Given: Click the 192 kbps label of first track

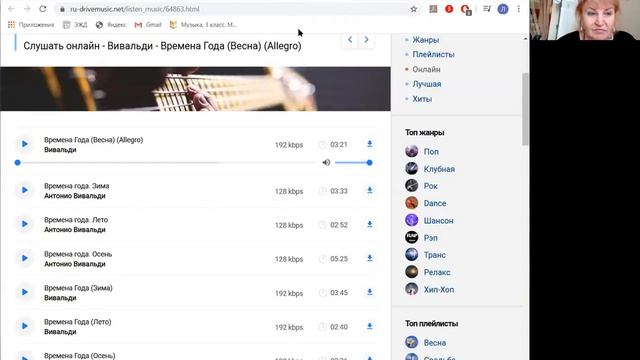Looking at the screenshot, I should click(x=289, y=145).
